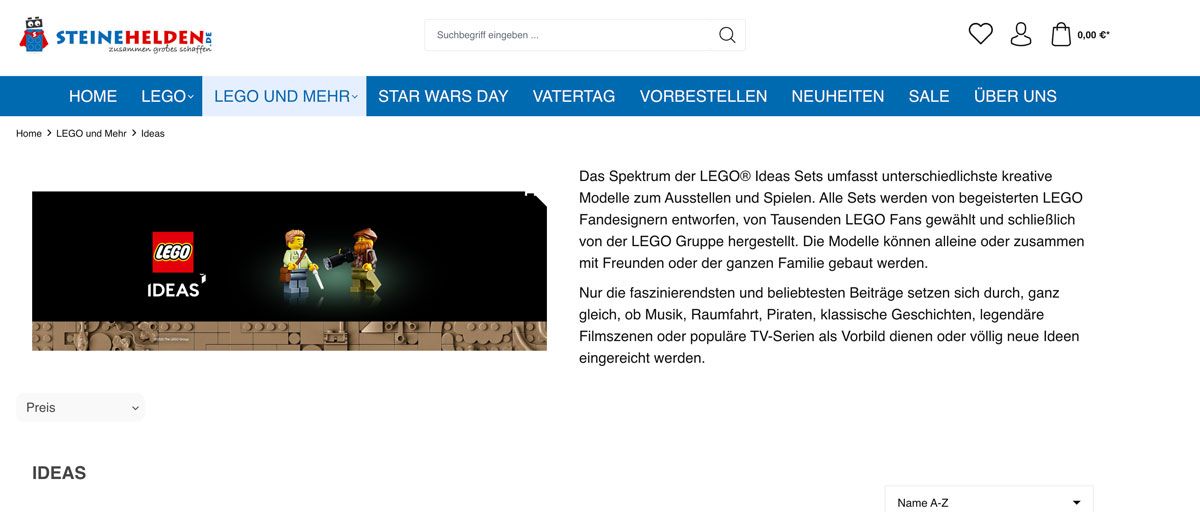Viewport: 1200px width, 512px height.
Task: Click the Steinehelden logo
Action: coord(115,35)
